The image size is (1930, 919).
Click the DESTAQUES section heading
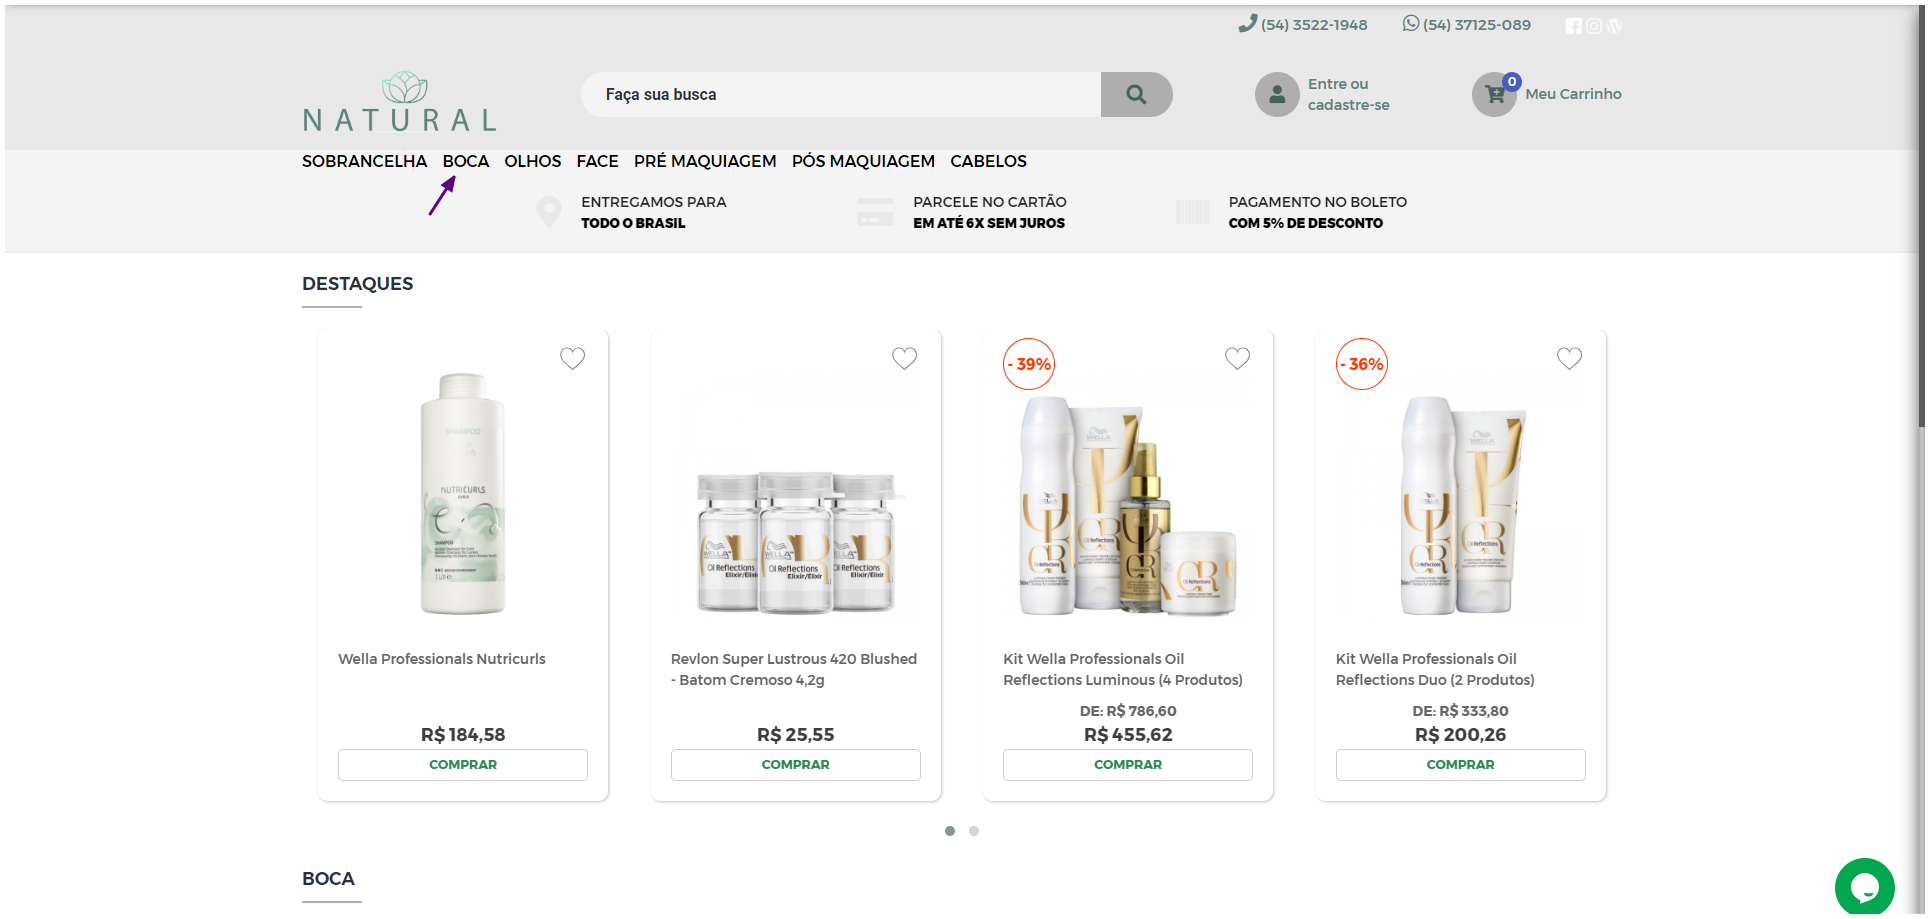tap(358, 284)
